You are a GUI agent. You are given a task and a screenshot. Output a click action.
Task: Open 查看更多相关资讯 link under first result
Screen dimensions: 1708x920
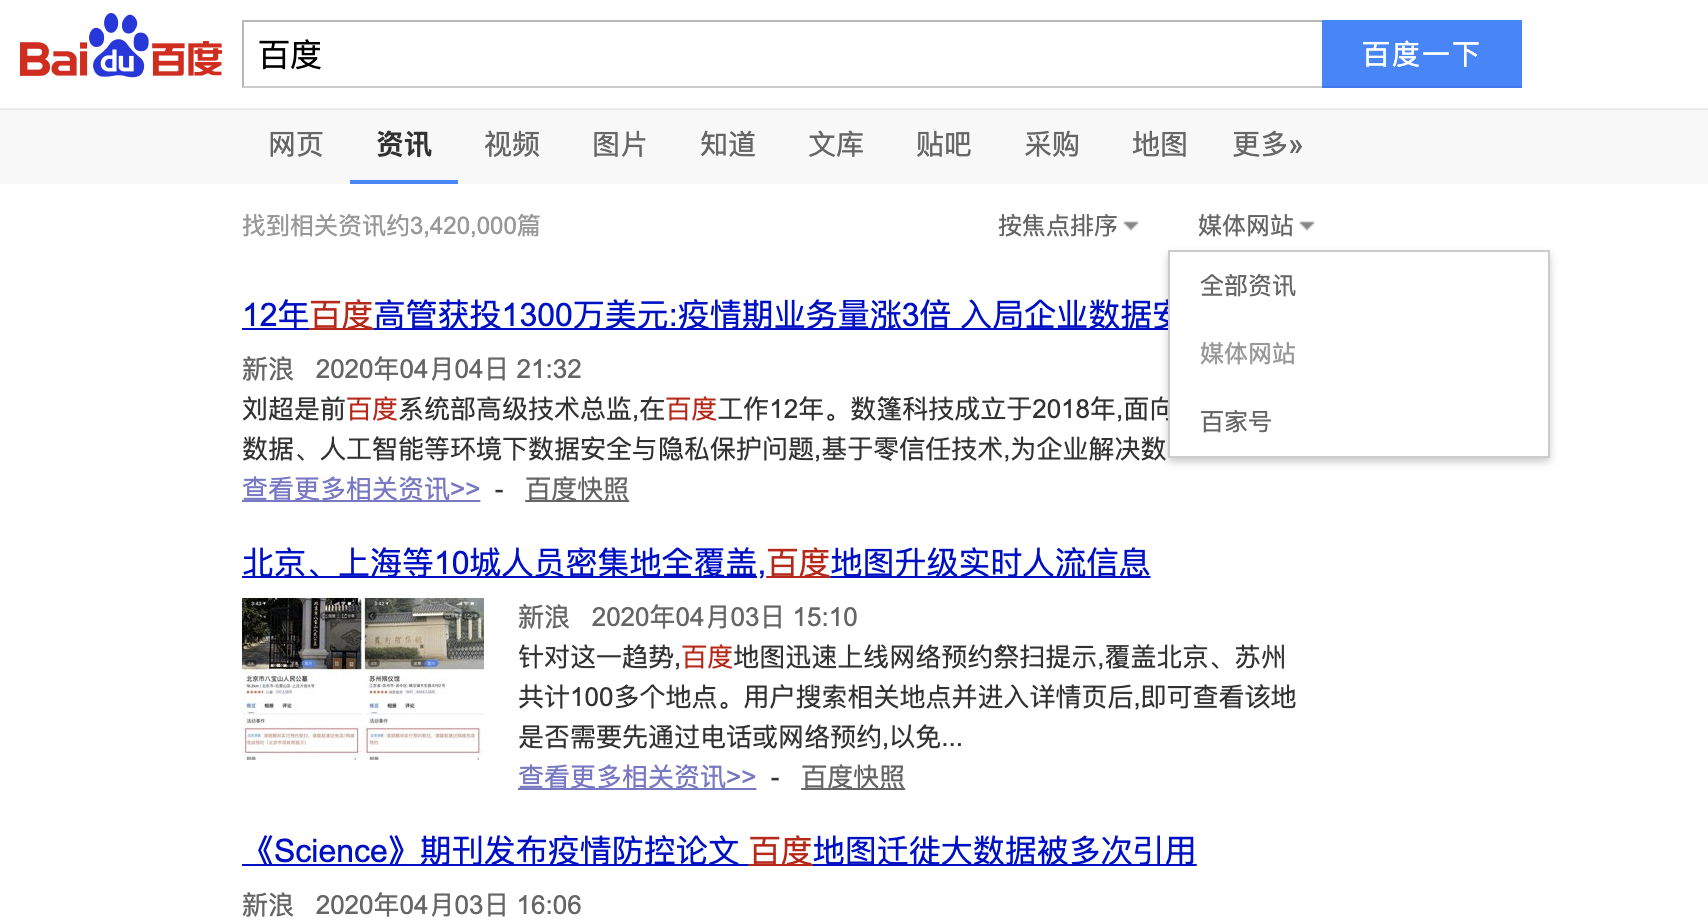361,489
